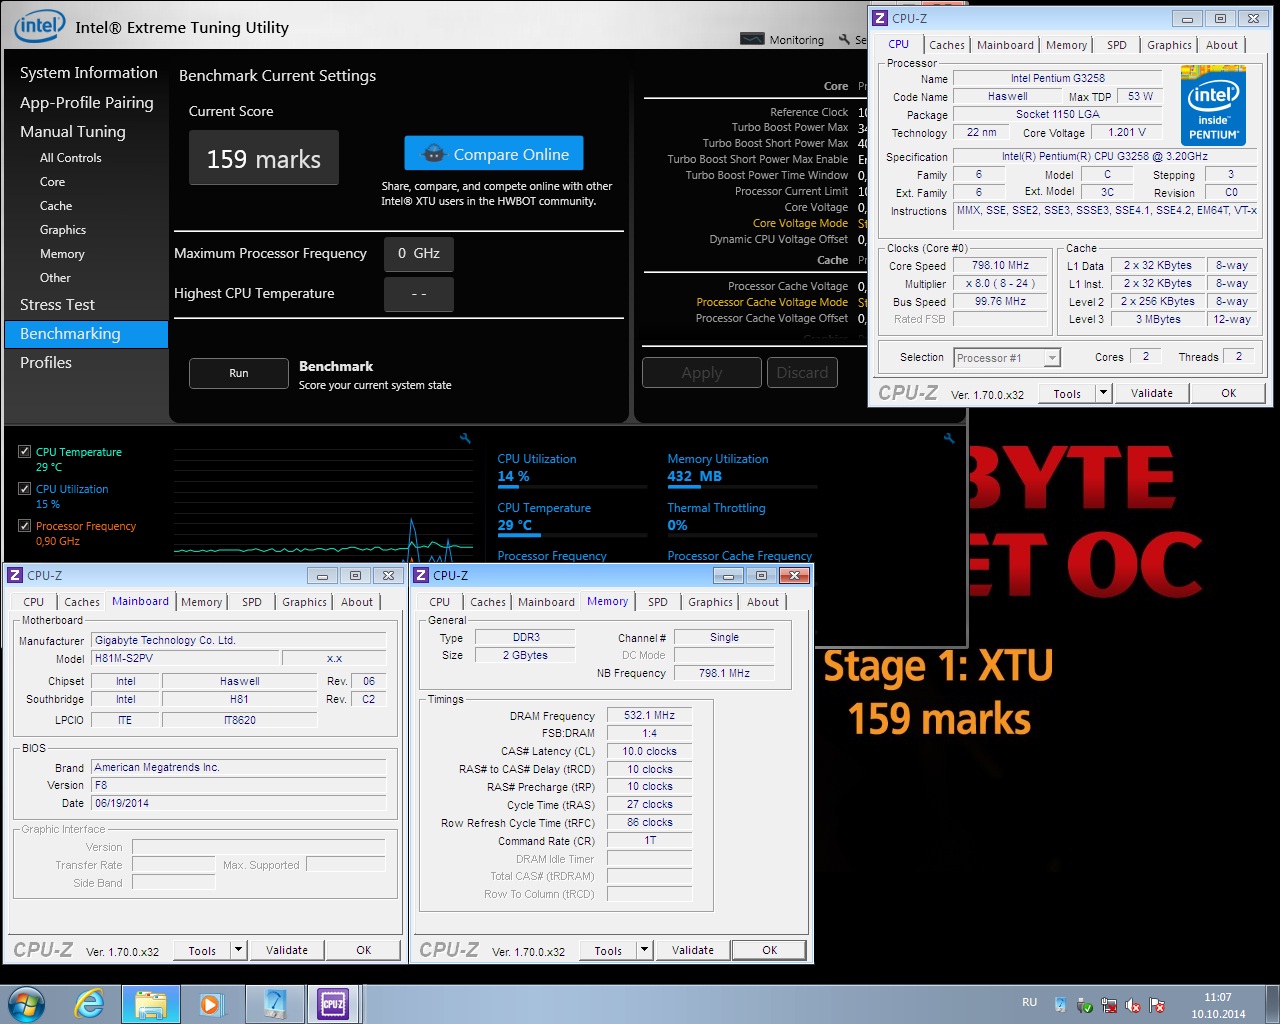Screen dimensions: 1280x1024
Task: Open System Information in XTU sidebar
Action: [88, 73]
